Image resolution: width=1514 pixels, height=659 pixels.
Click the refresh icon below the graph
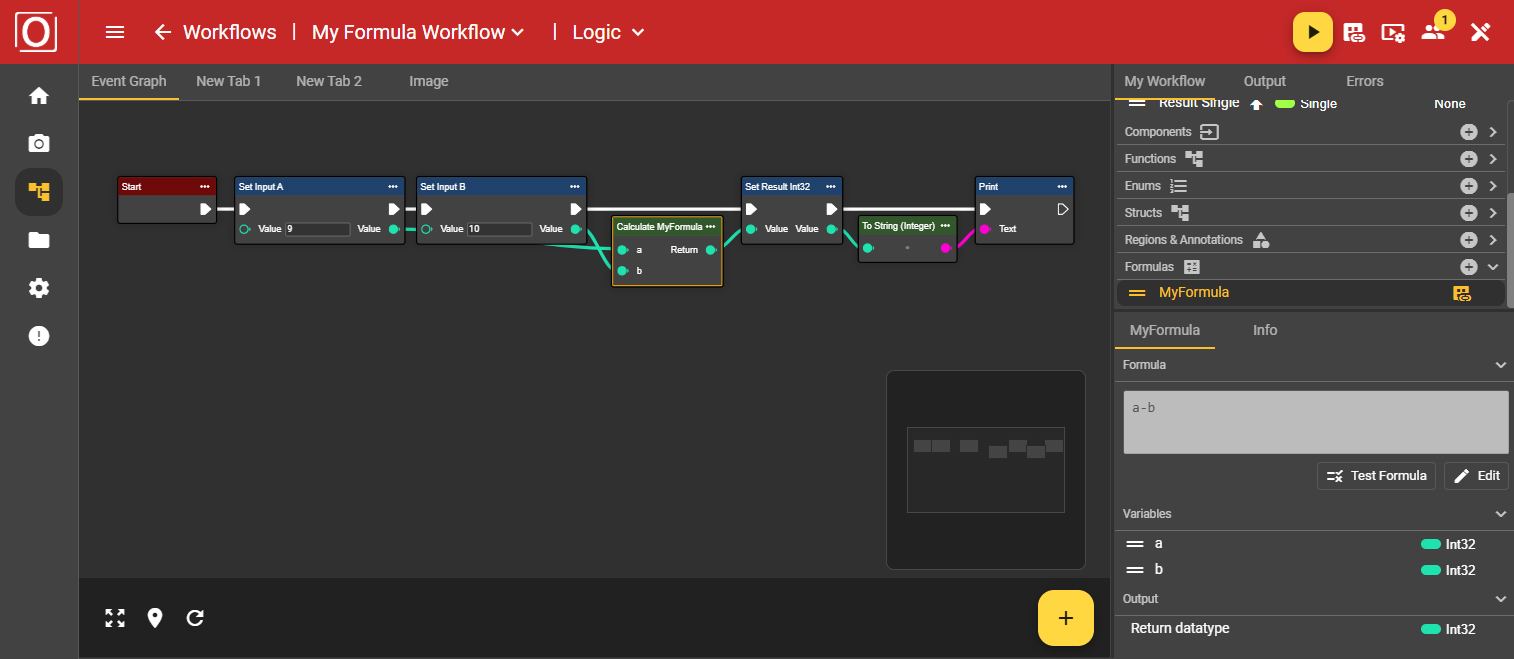point(195,618)
